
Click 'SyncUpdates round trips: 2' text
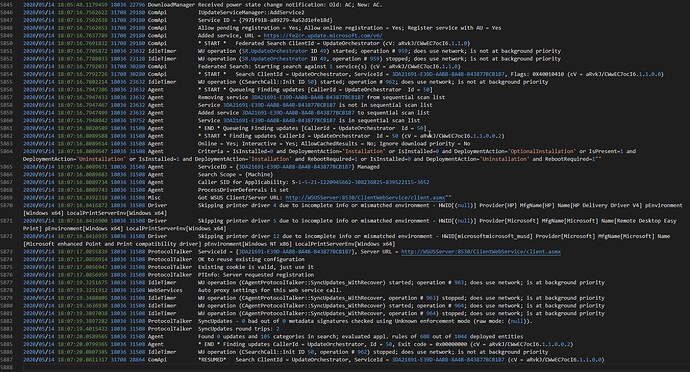click(x=239, y=329)
